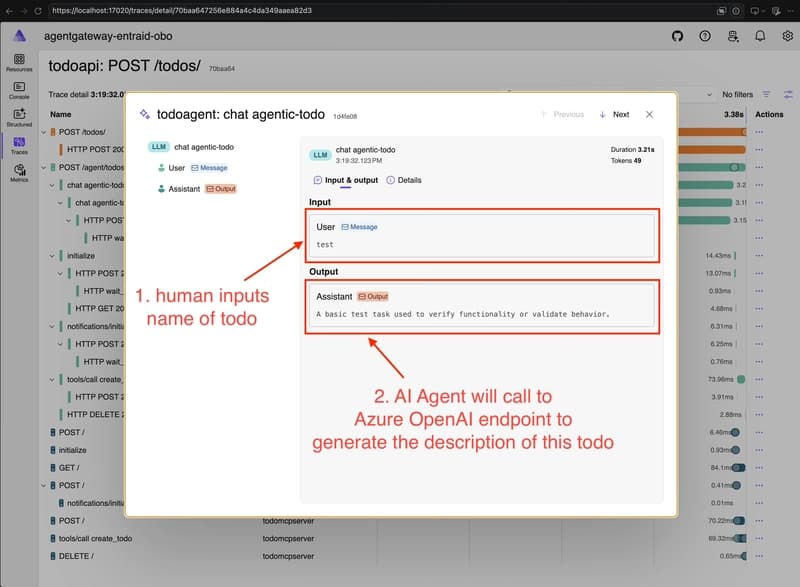Viewport: 800px width, 587px height.
Task: Select the GET / span row
Action: point(69,468)
